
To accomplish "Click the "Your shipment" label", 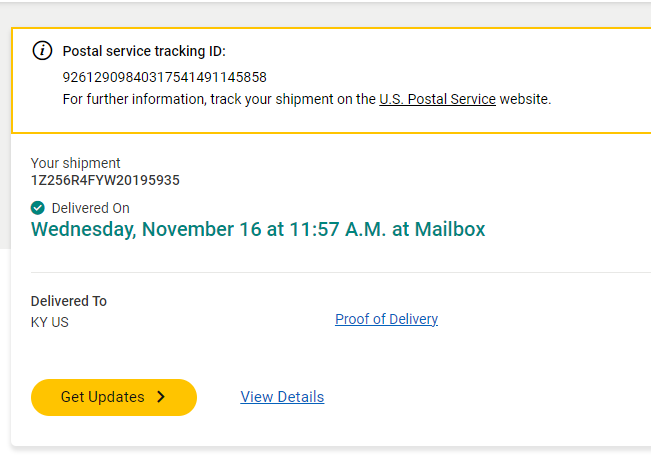I will tap(75, 163).
